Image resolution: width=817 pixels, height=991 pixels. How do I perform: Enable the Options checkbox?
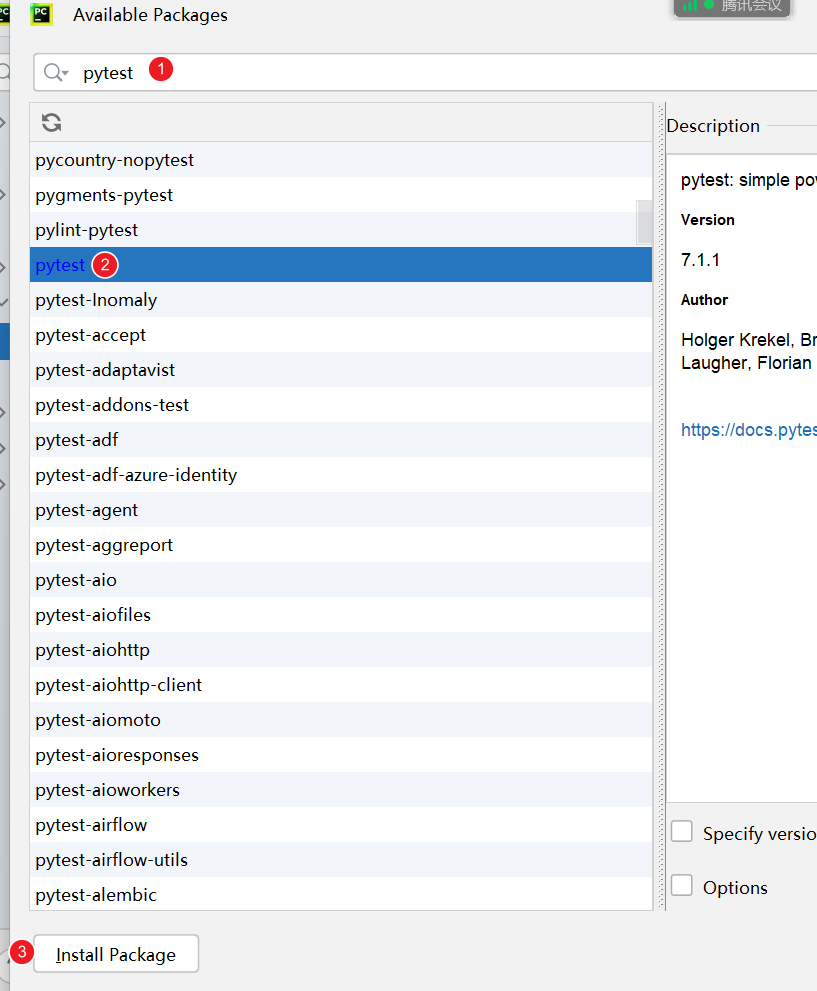coord(682,885)
